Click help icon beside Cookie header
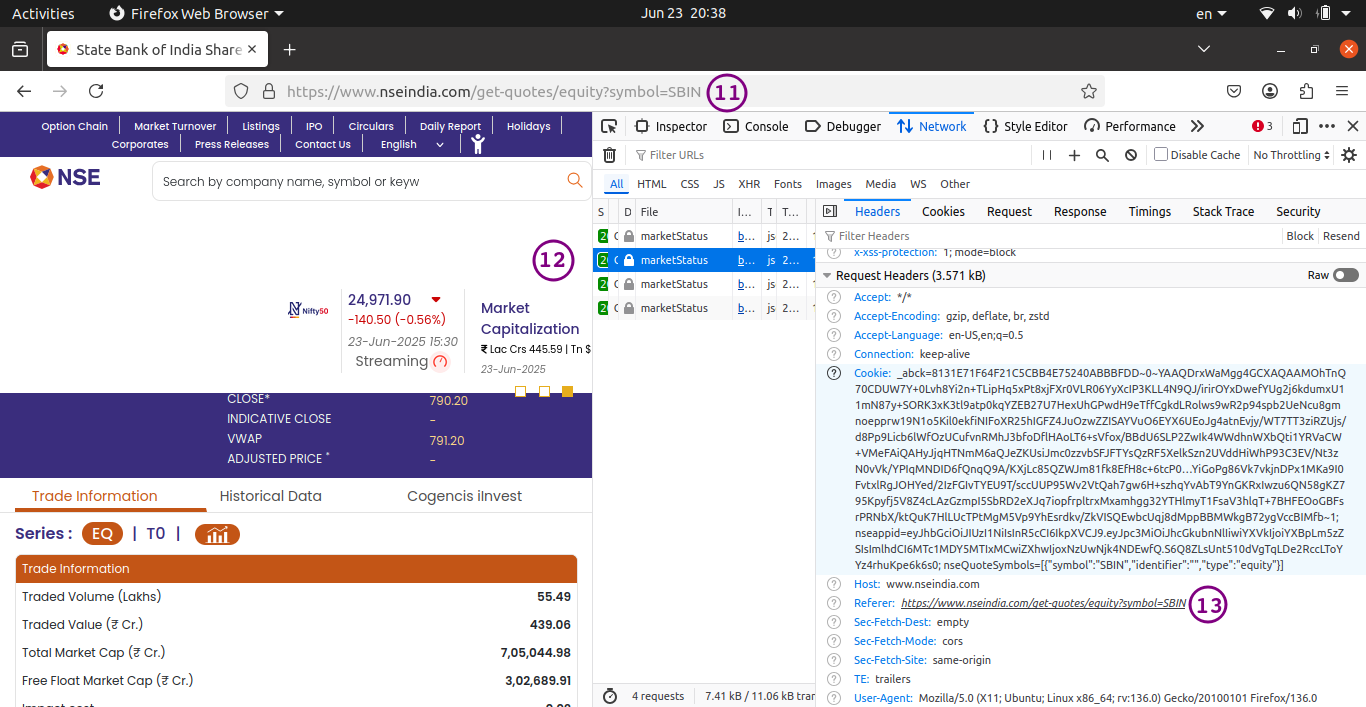Viewport: 1366px width, 707px height. (833, 373)
